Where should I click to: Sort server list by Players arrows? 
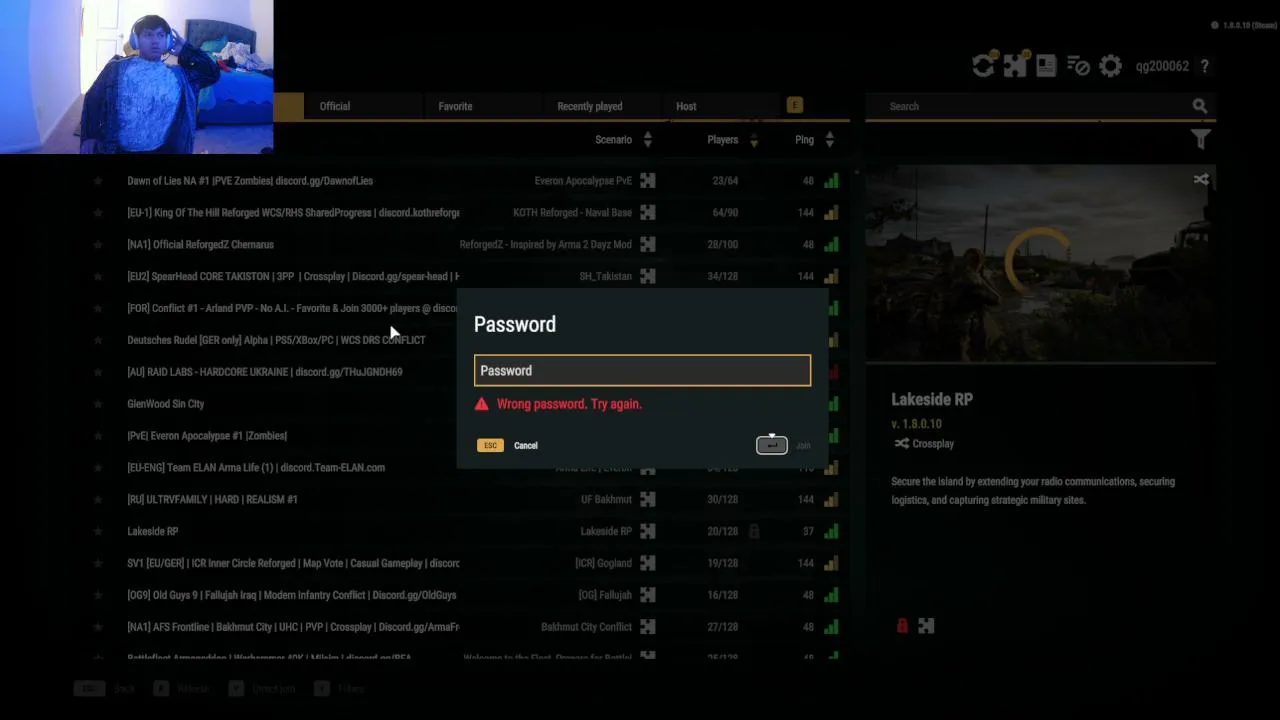pyautogui.click(x=754, y=140)
